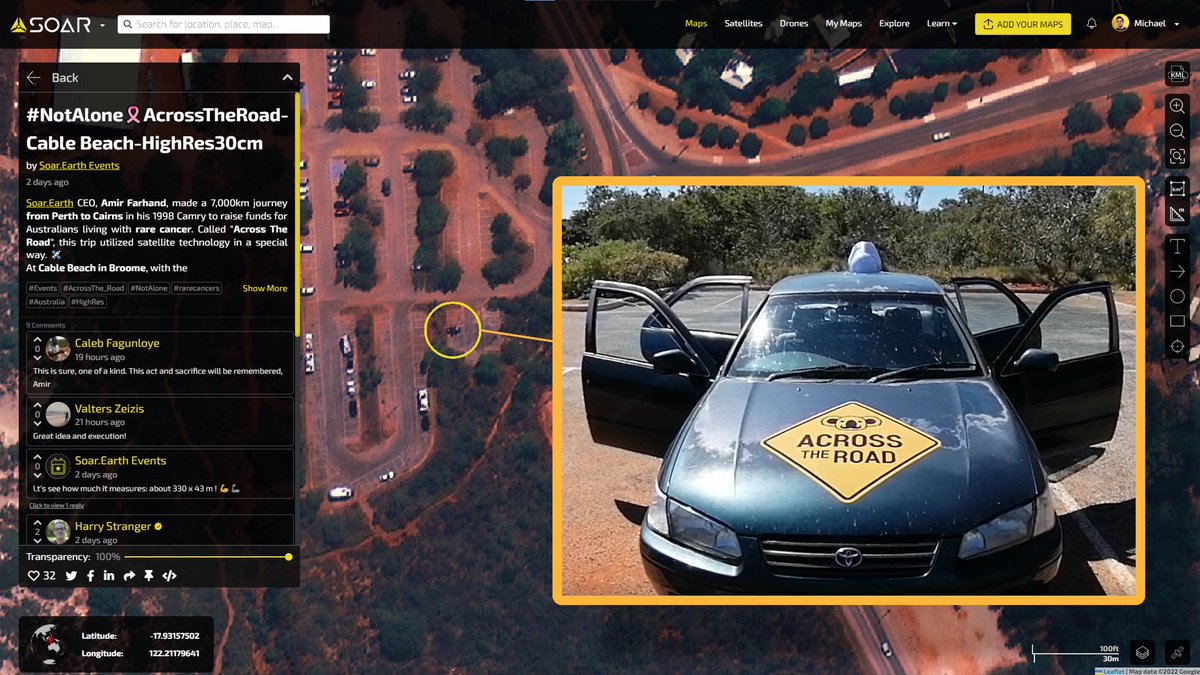Viewport: 1200px width, 675px height.
Task: Share the map on LinkedIn
Action: pos(109,576)
